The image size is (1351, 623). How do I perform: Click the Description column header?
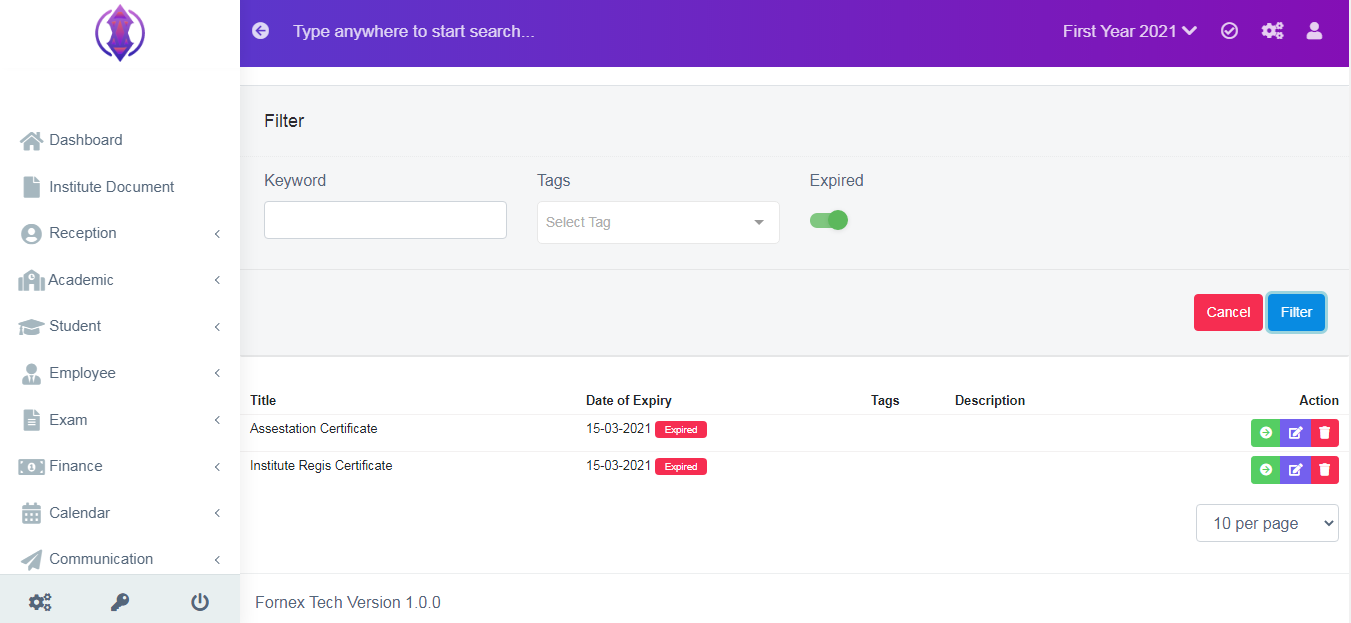click(990, 400)
